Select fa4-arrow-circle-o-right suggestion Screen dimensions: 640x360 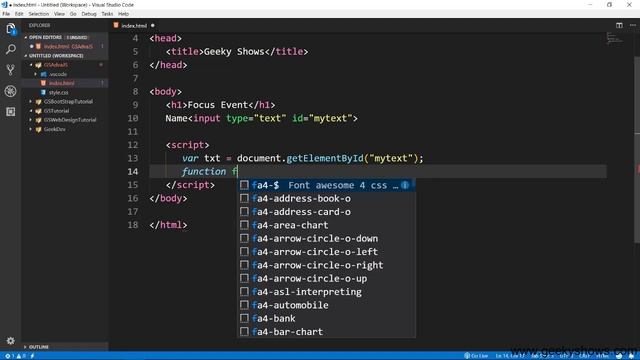coord(327,265)
